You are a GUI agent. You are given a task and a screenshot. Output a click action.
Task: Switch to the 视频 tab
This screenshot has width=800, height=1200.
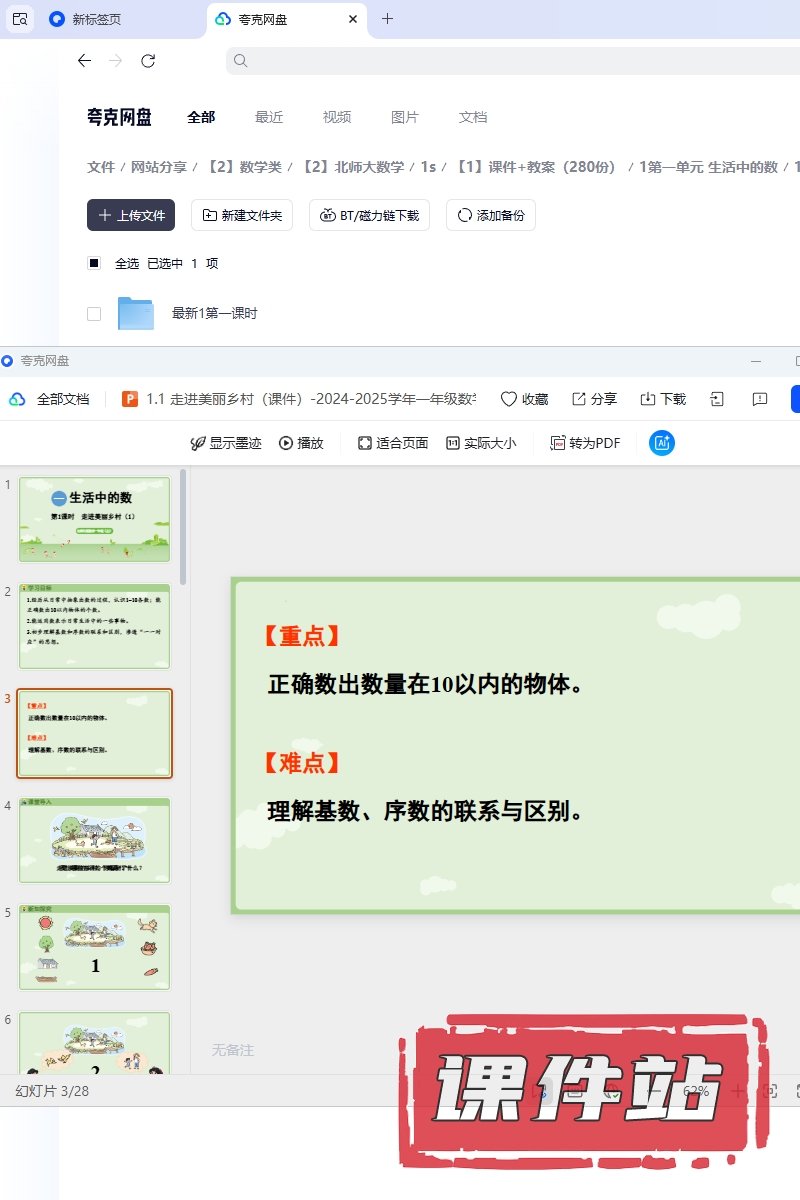pos(337,117)
